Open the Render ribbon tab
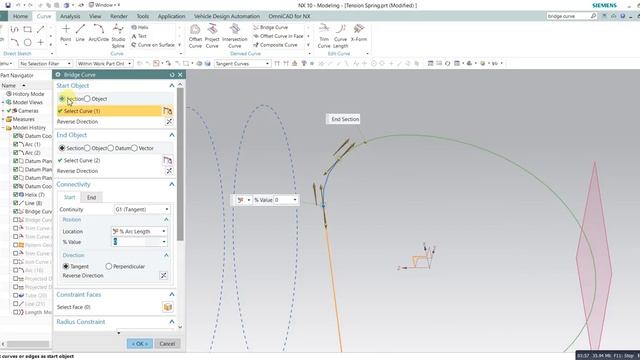This screenshot has width=640, height=360. coord(119,16)
